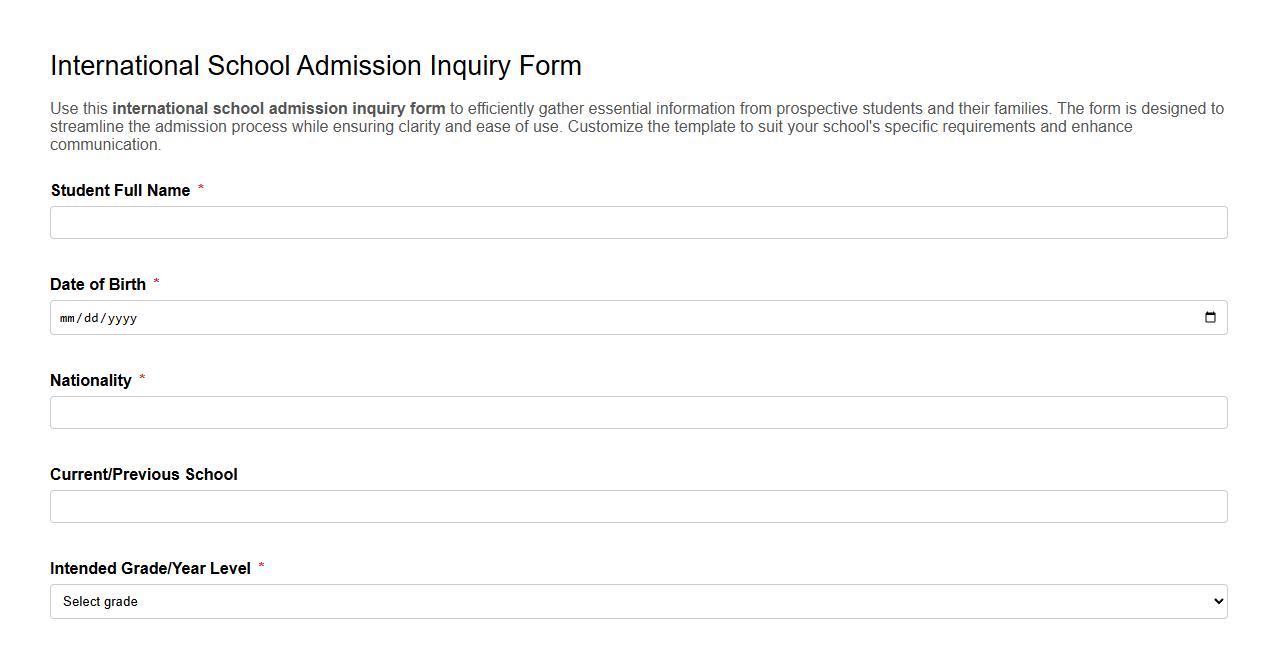Click the Date of Birth label
Image resolution: width=1278 pixels, height=650 pixels.
click(x=98, y=284)
